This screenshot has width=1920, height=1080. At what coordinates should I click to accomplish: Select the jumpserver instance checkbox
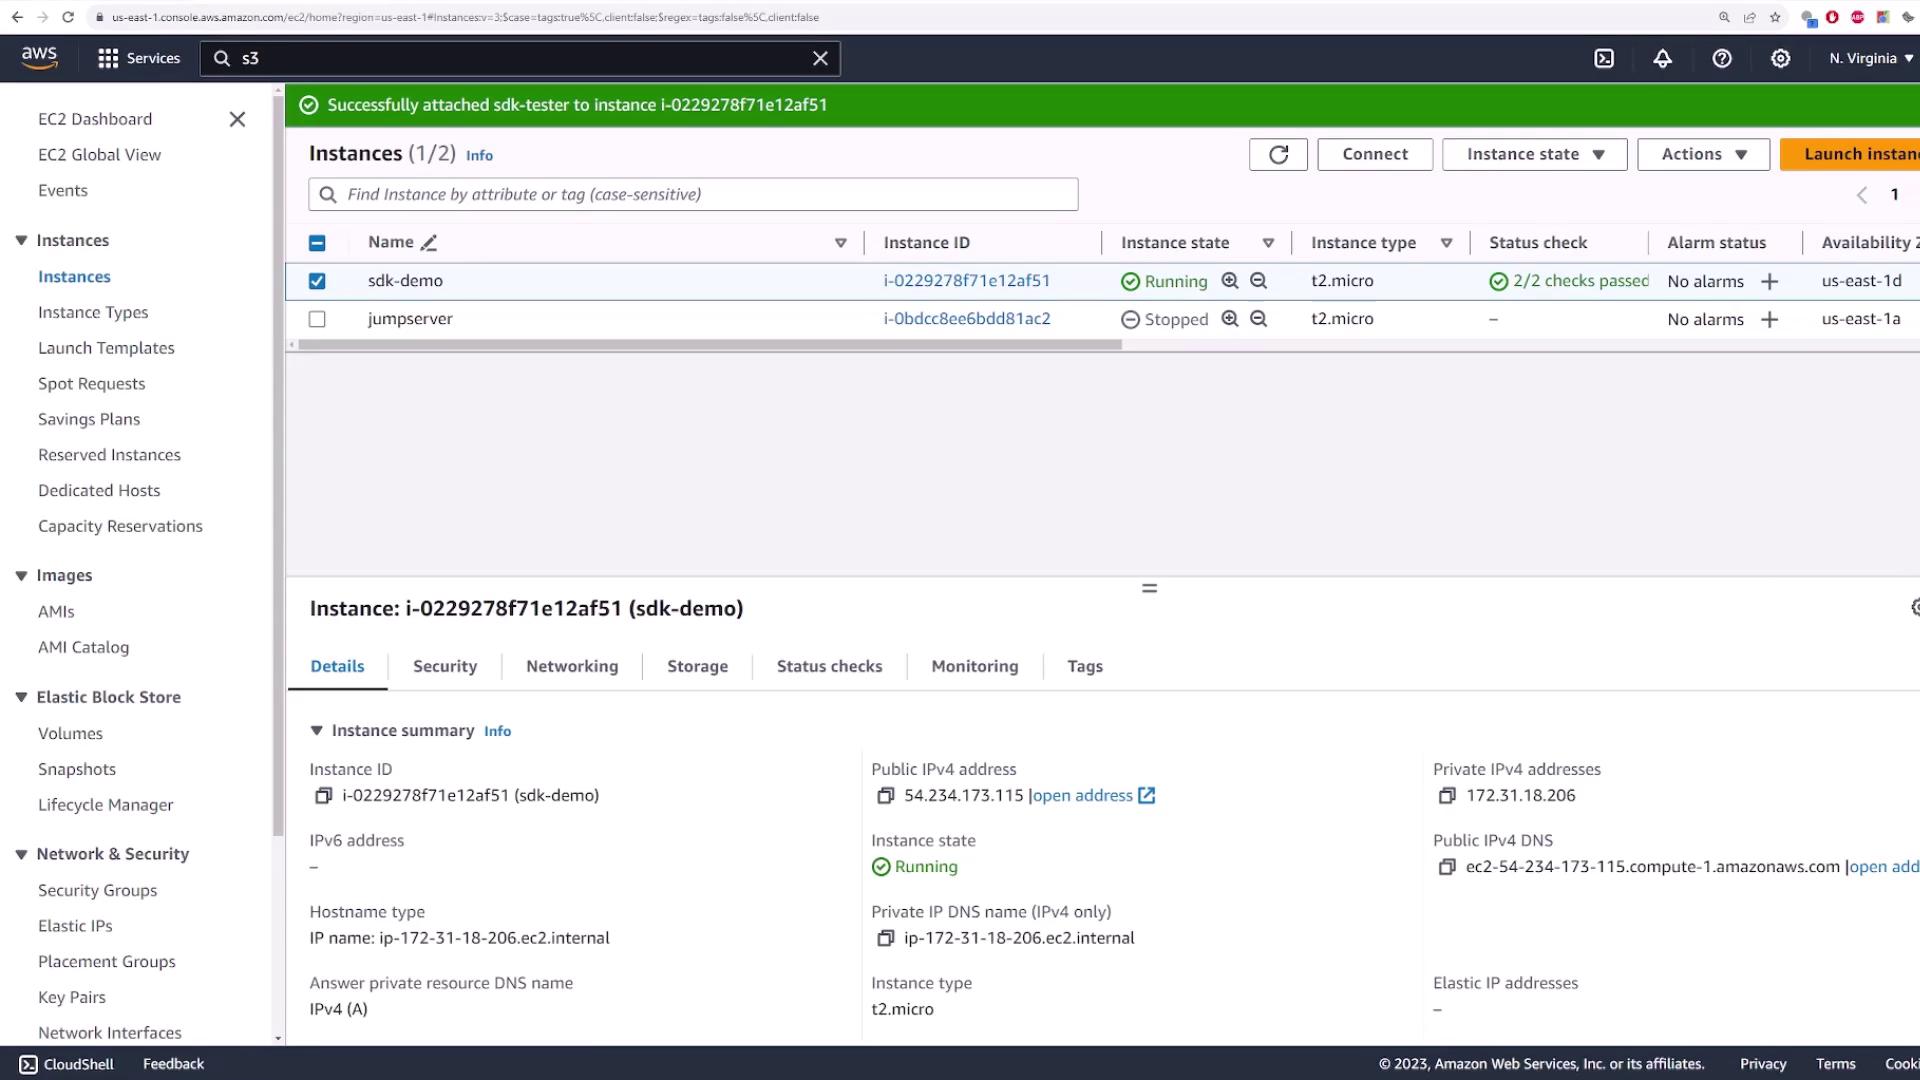[x=317, y=319]
